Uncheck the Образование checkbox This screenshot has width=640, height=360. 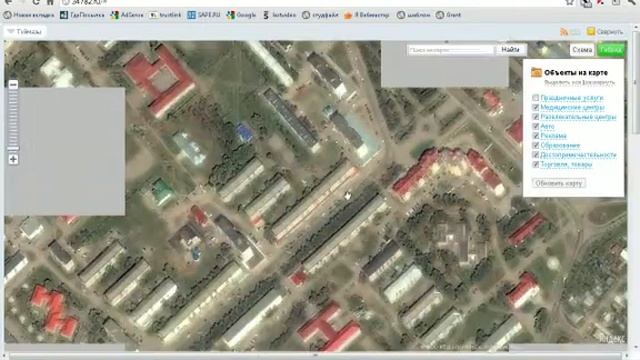536,145
